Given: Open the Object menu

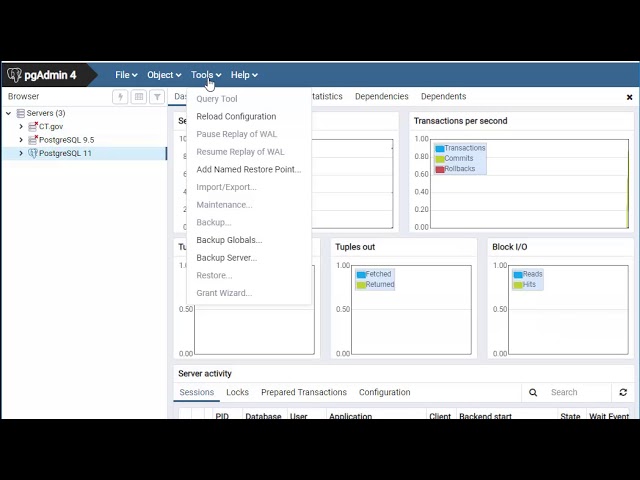Looking at the screenshot, I should point(164,75).
